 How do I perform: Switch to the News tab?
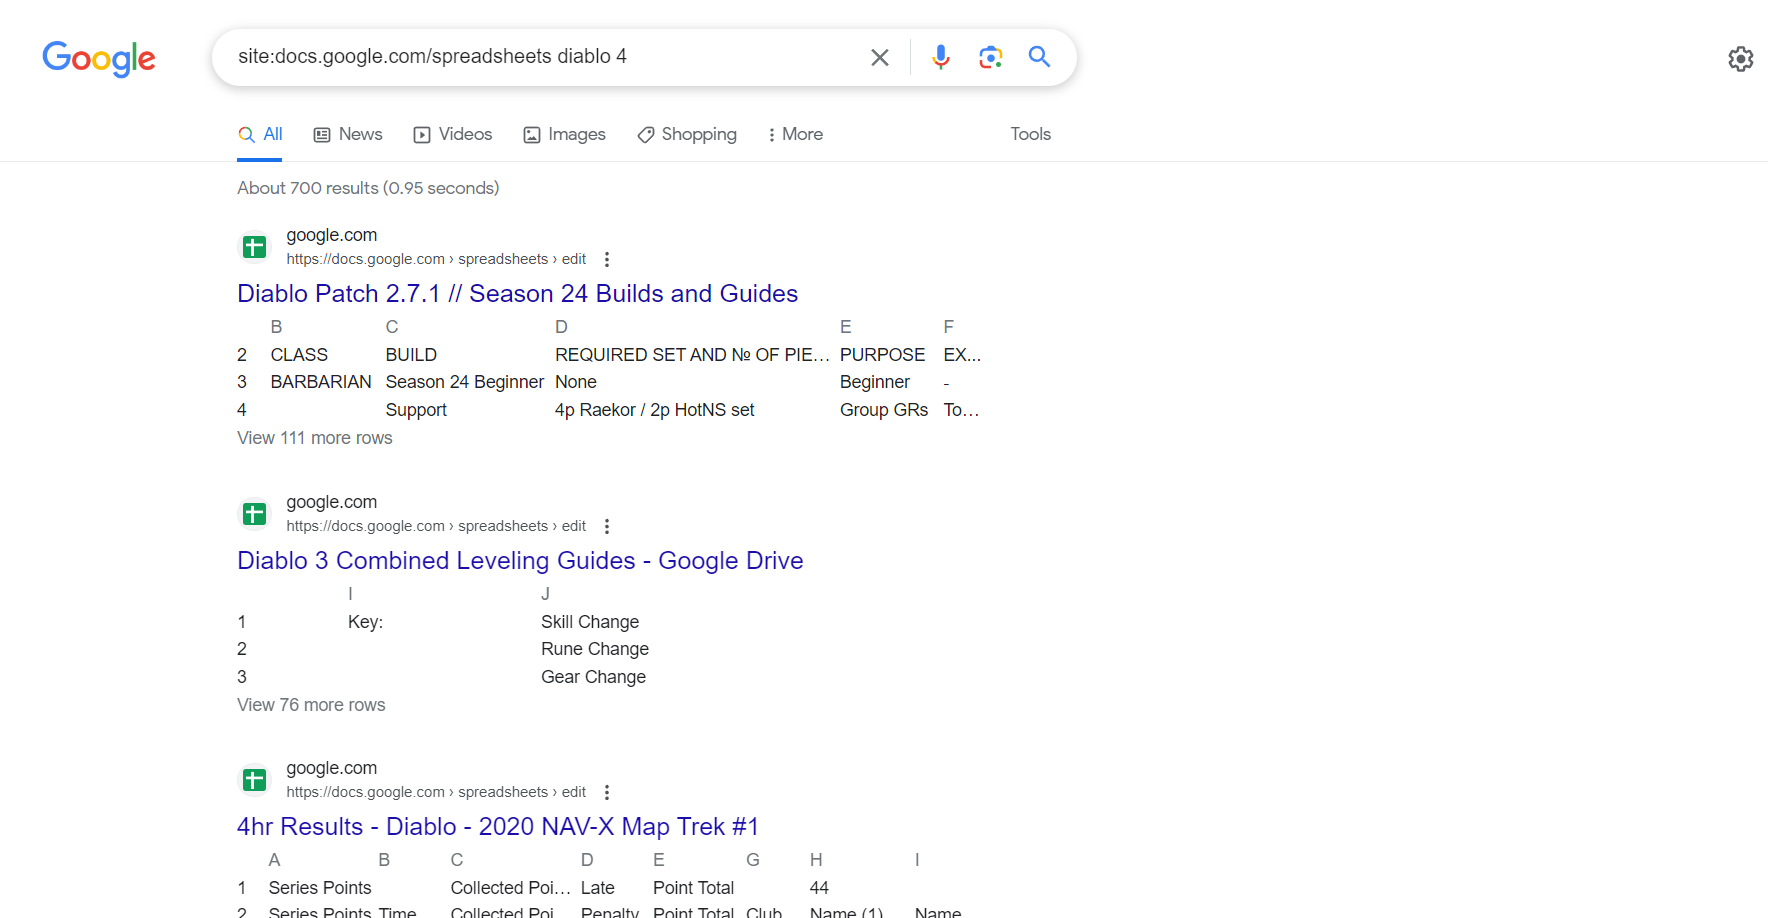pos(348,134)
